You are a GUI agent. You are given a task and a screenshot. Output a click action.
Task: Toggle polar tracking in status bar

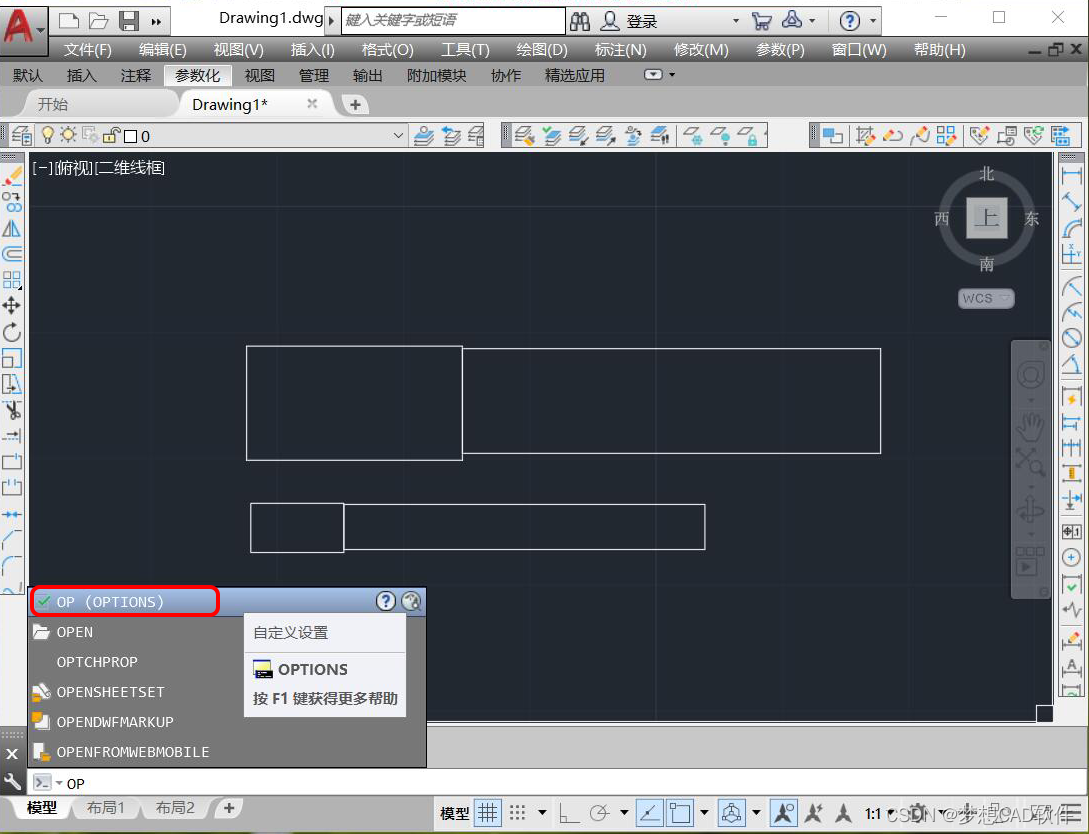(x=599, y=812)
